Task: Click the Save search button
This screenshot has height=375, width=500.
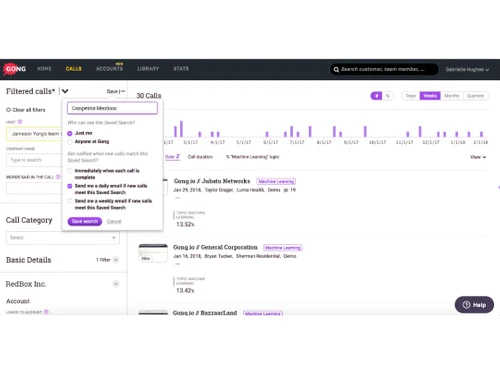Action: point(85,221)
